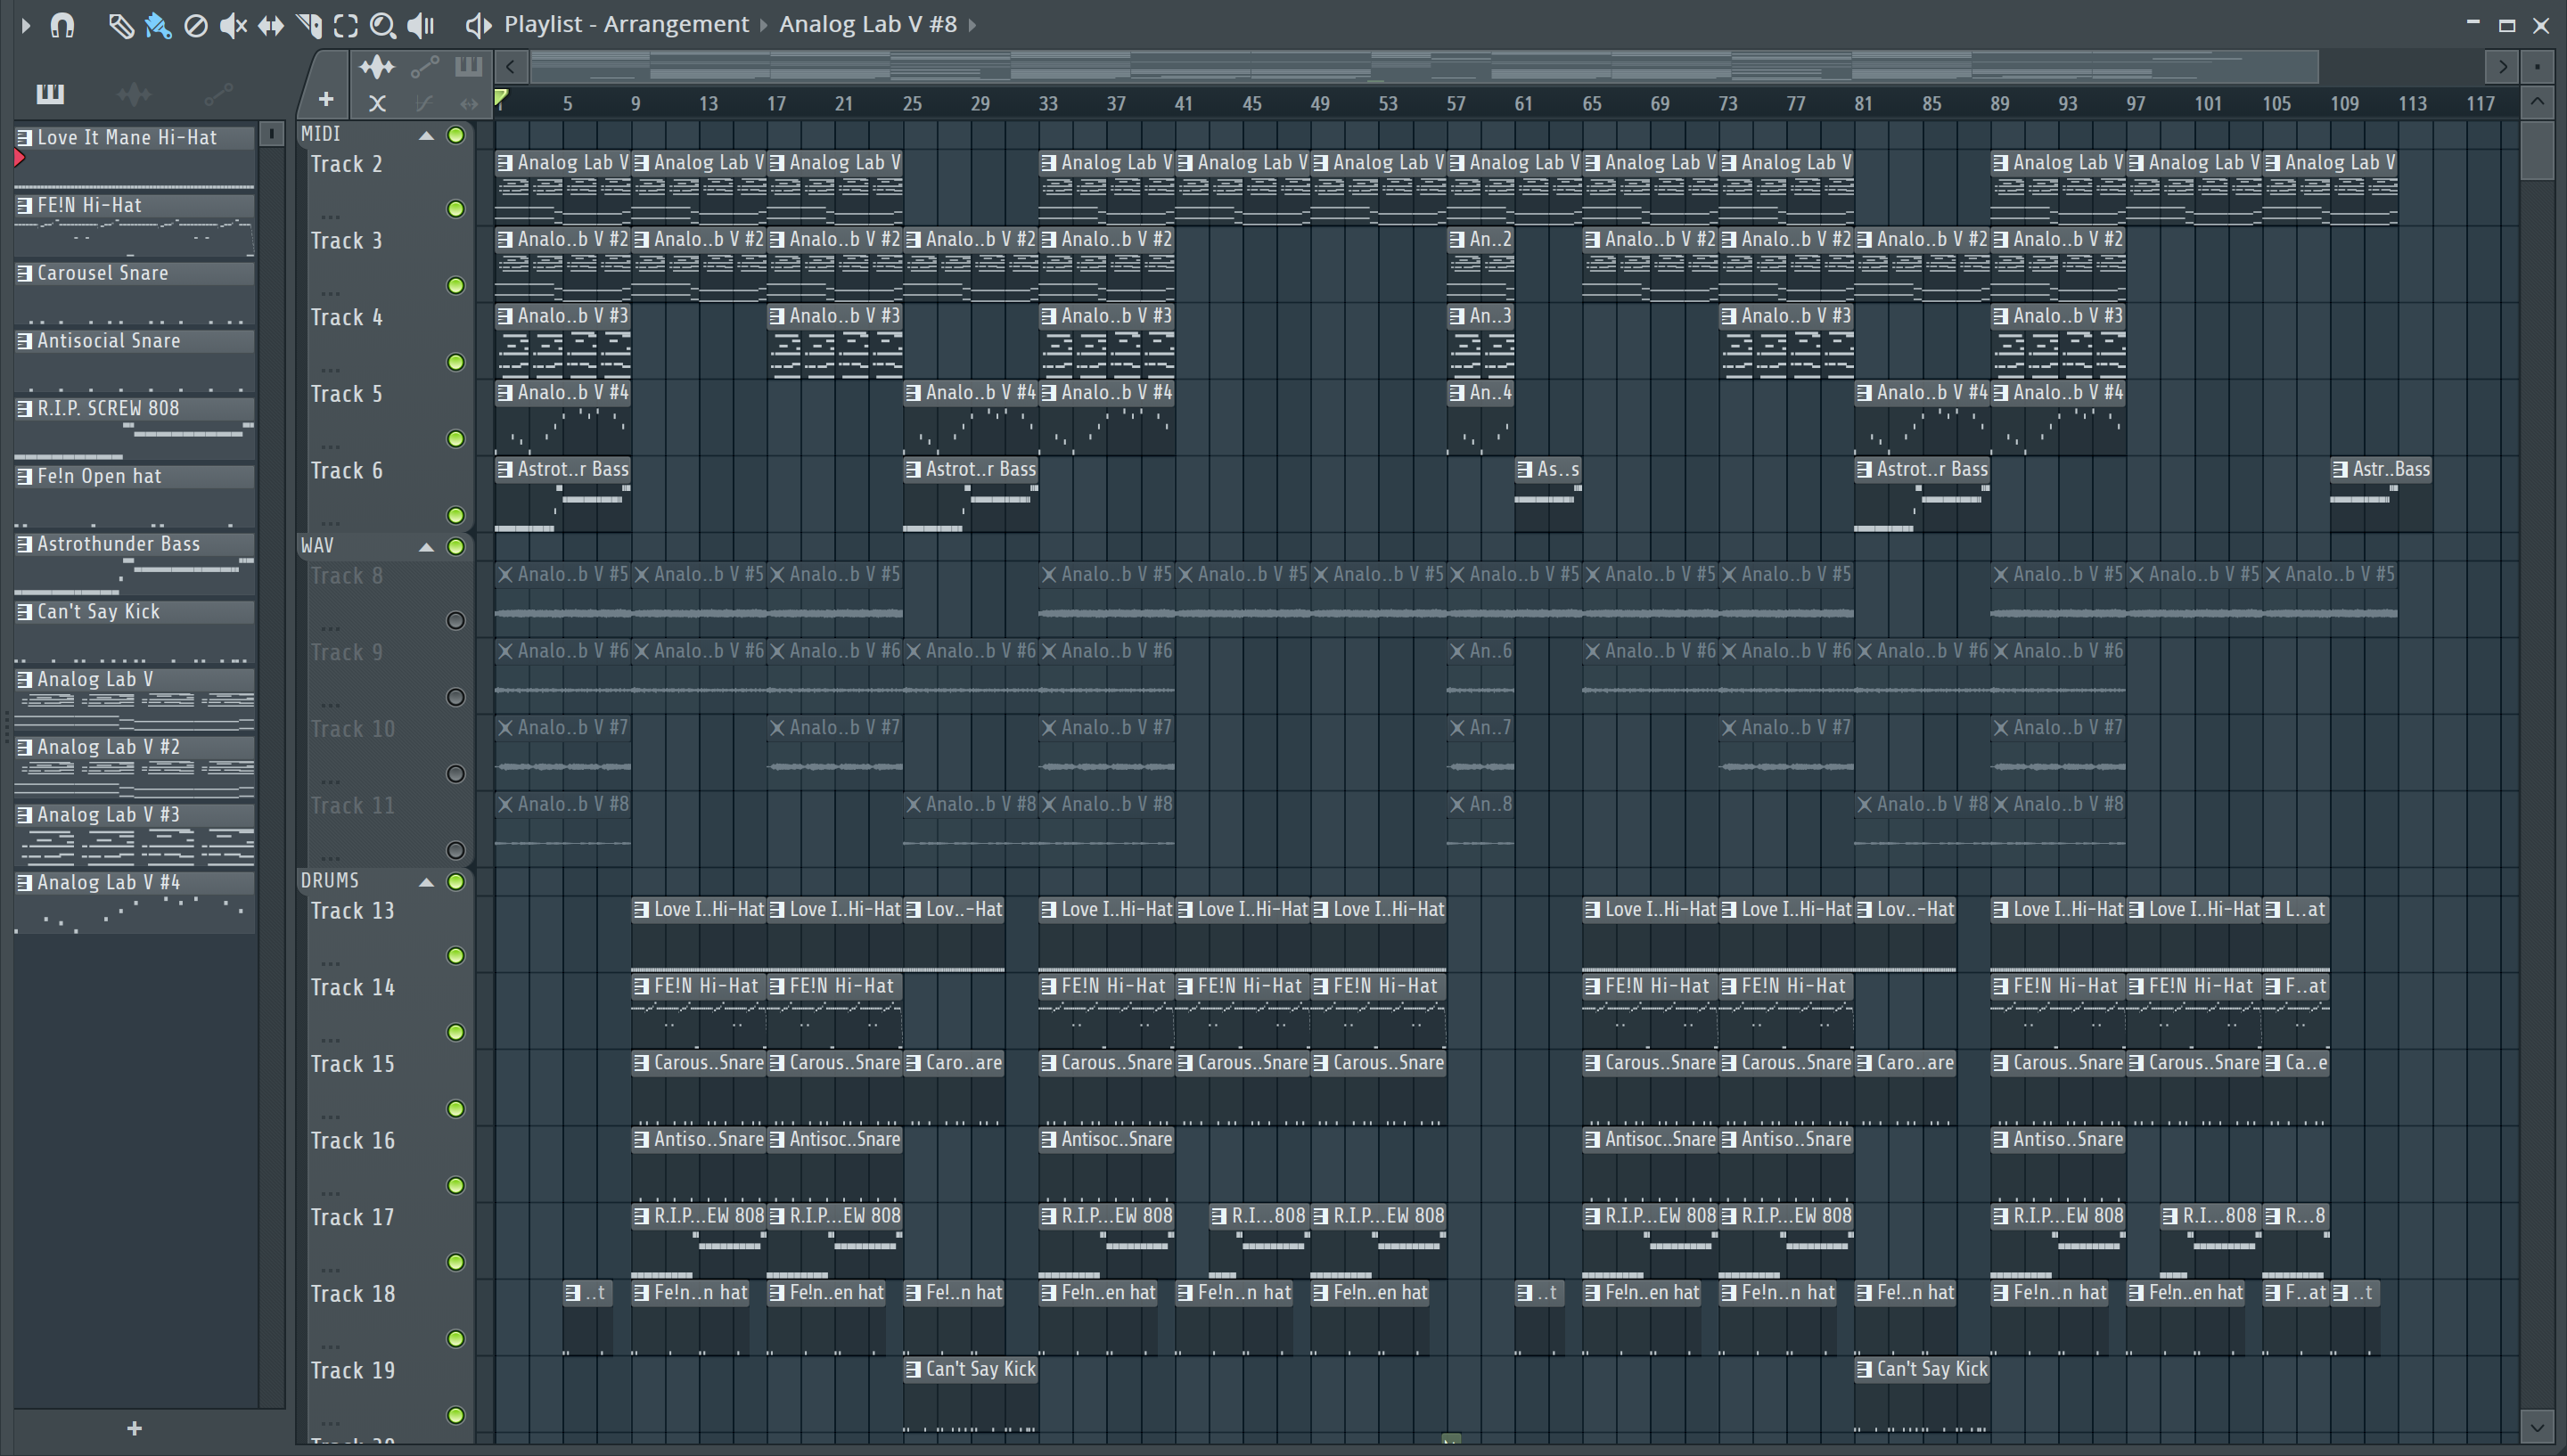The height and width of the screenshot is (1456, 2567).
Task: Mute Track 2 using its green LED
Action: [456, 209]
